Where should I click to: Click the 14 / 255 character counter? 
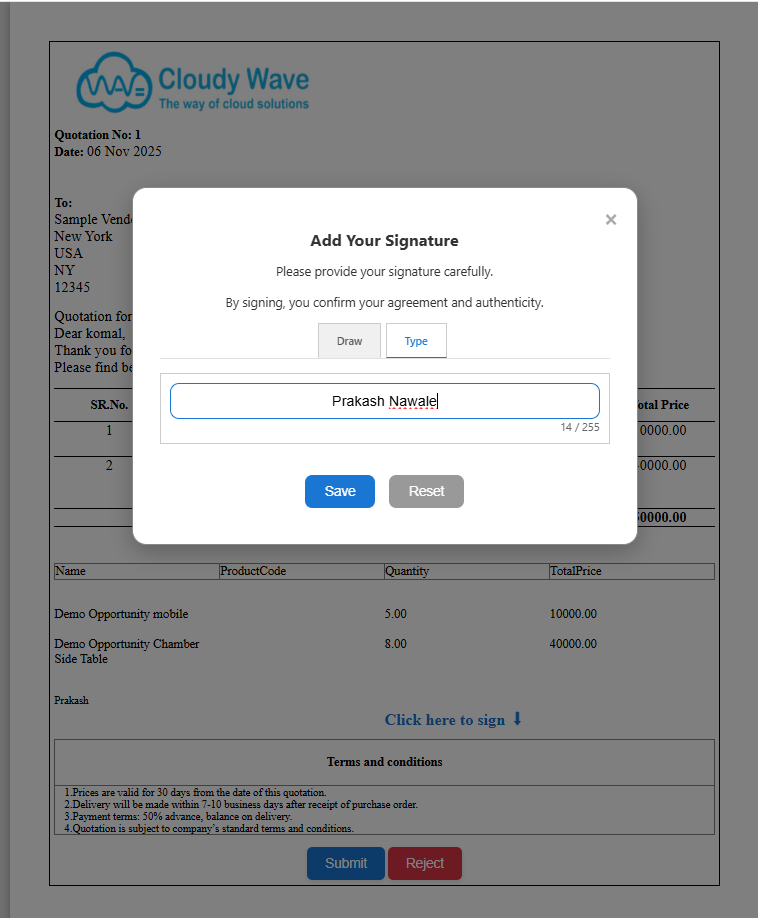(579, 427)
